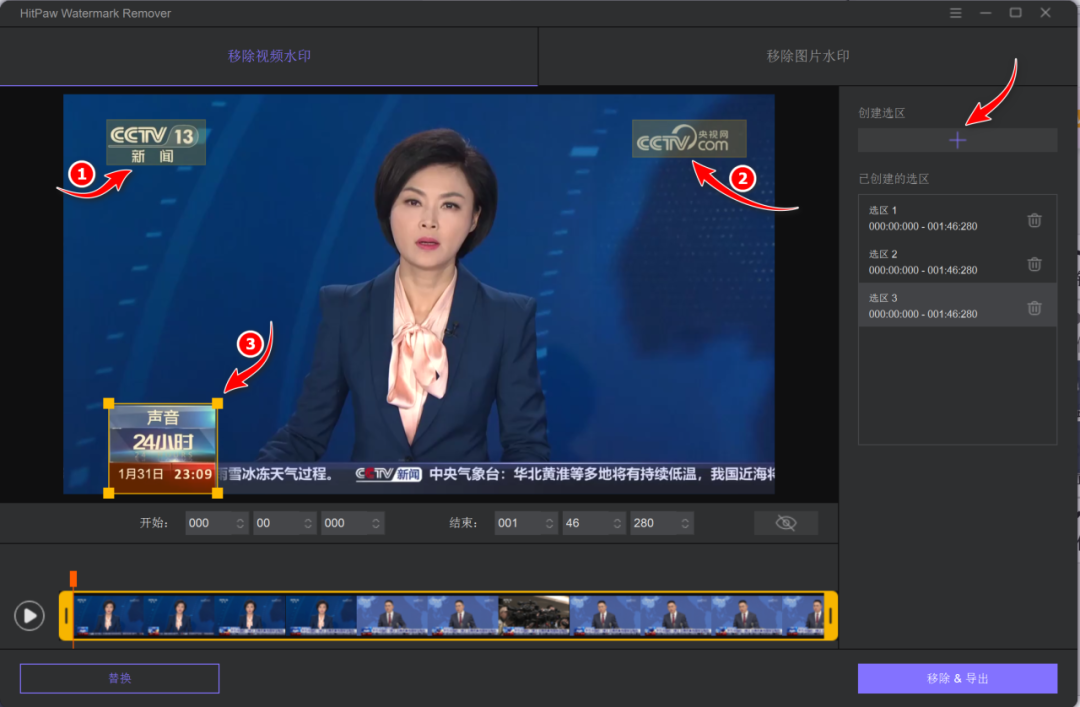
Task: Maximize the HitPaw window
Action: pyautogui.click(x=1015, y=13)
